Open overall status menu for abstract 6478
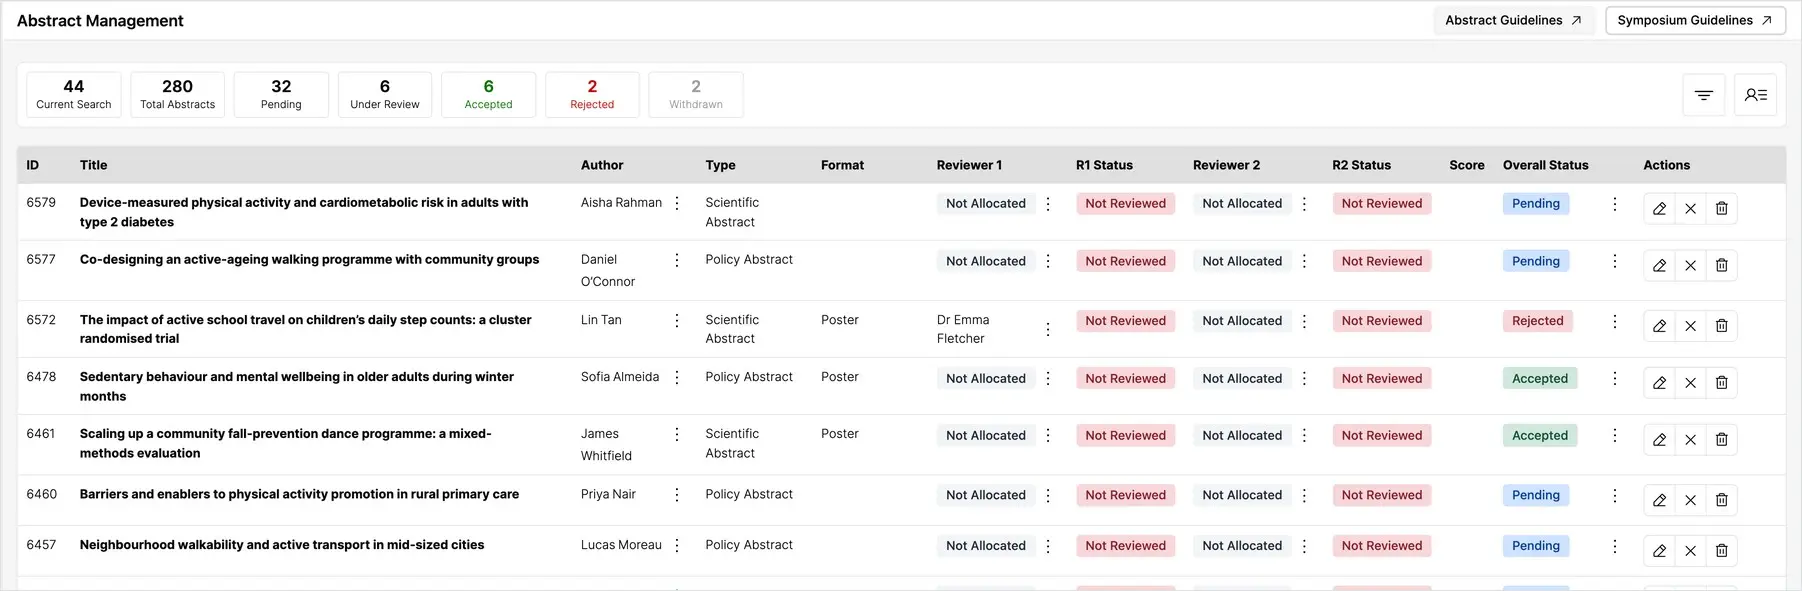This screenshot has width=1802, height=591. 1614,378
